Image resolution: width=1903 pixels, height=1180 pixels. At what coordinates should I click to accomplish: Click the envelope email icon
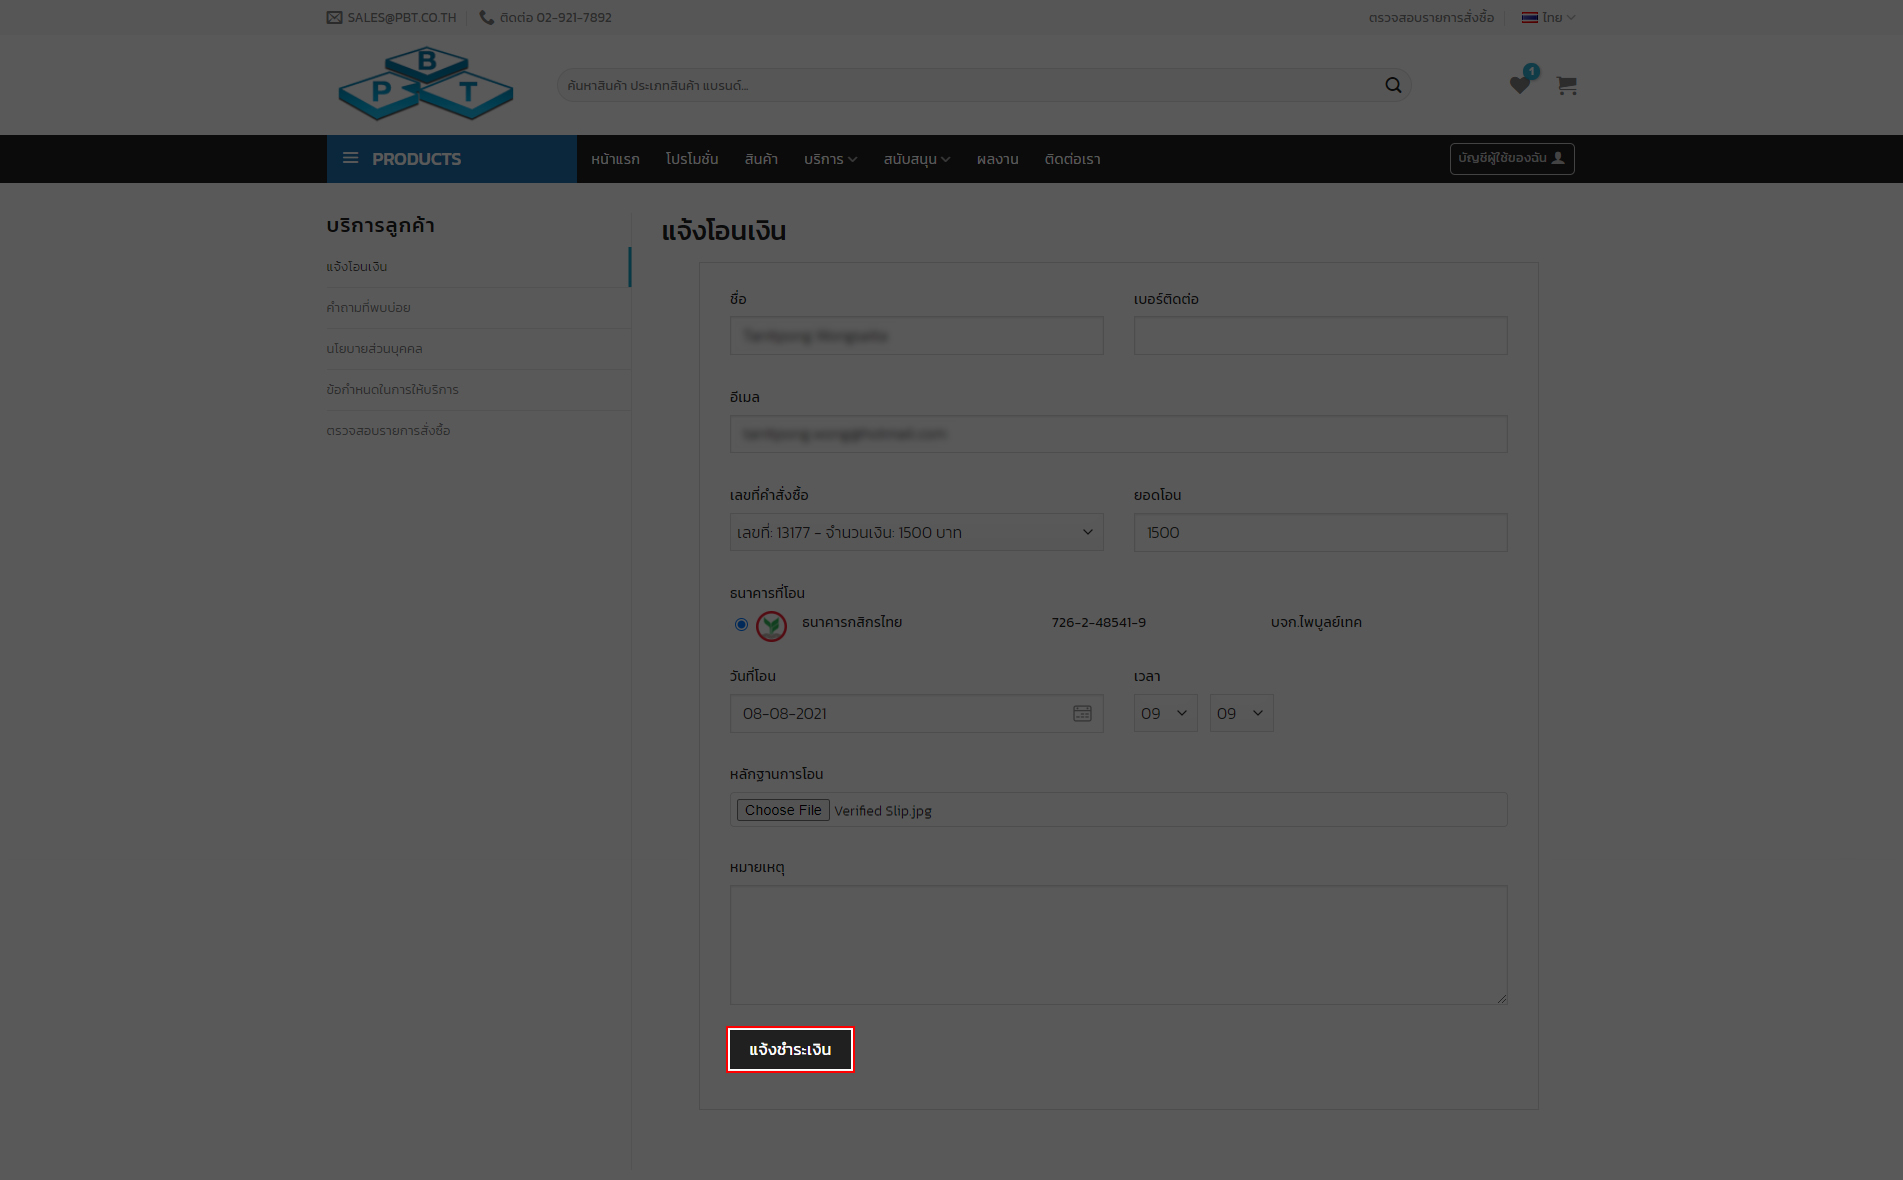[334, 17]
